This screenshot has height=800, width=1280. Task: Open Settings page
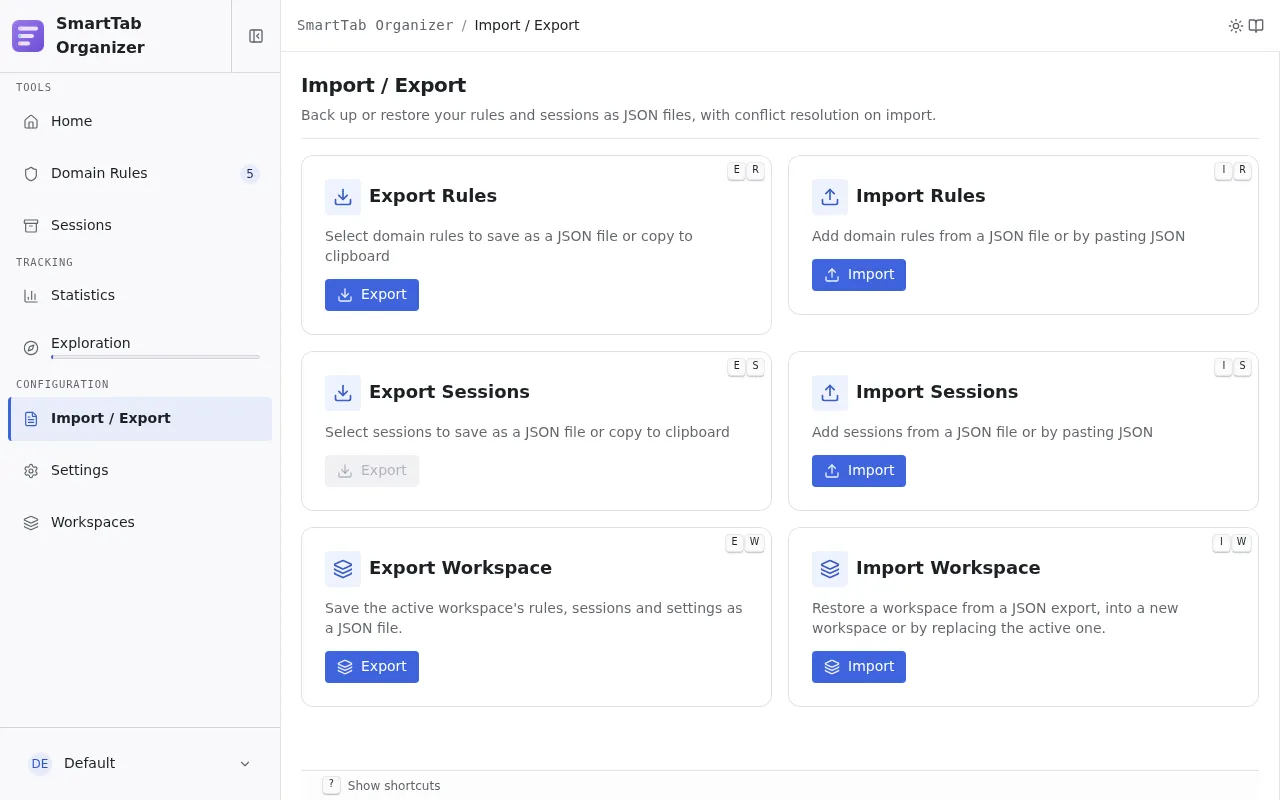coord(140,471)
